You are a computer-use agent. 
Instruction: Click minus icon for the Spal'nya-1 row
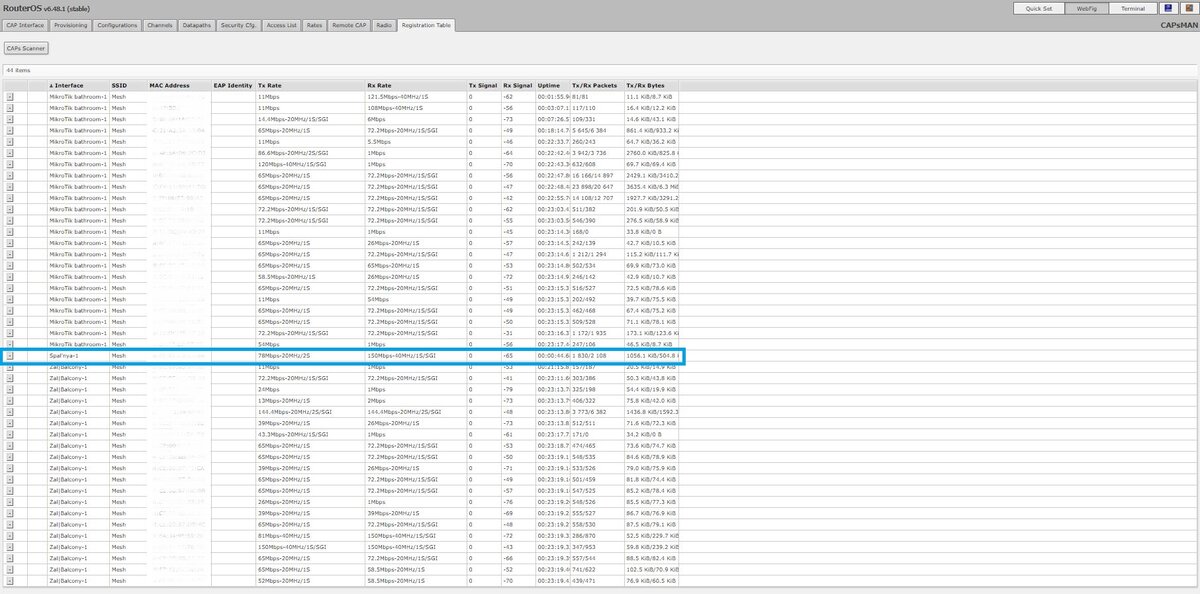pyautogui.click(x=10, y=355)
